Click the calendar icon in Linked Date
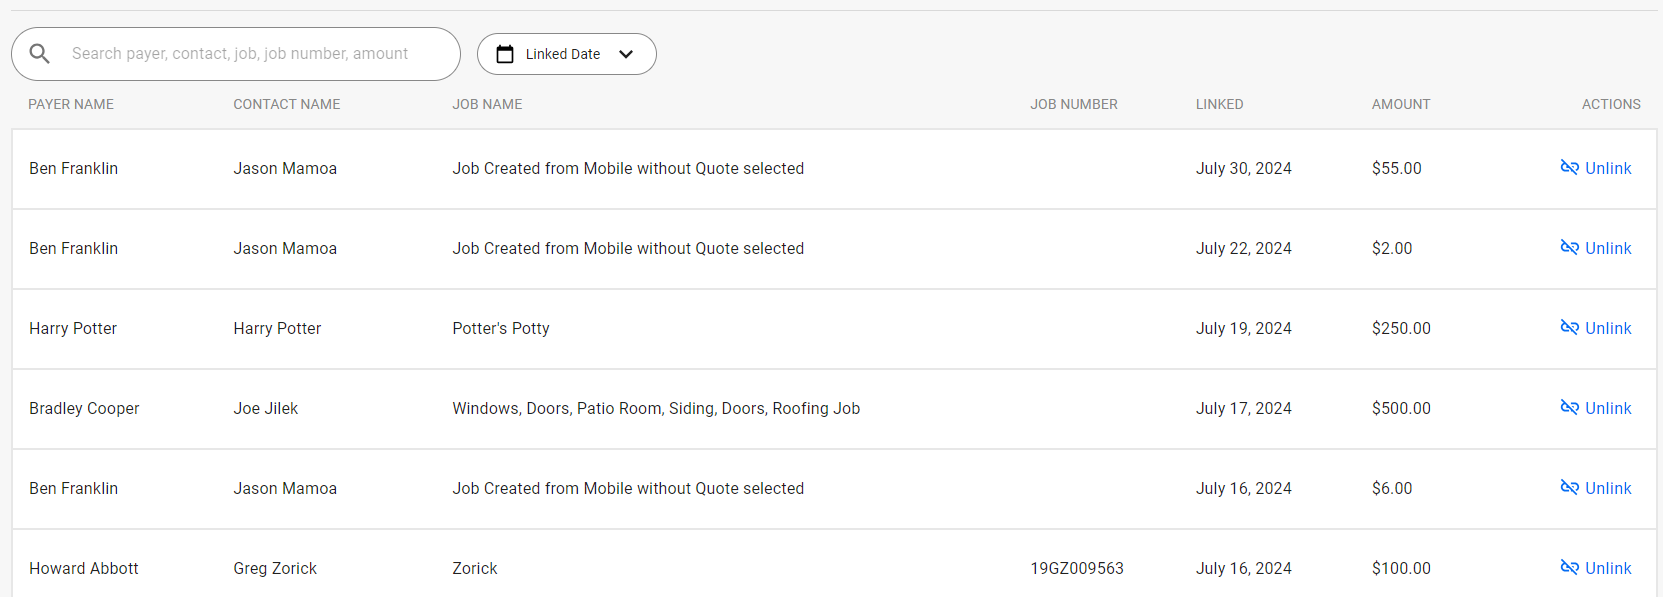 [505, 54]
